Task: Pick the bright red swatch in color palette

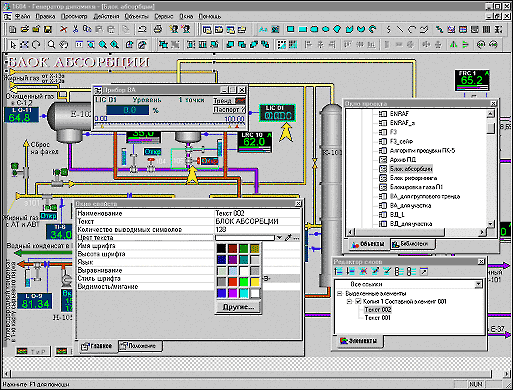Action: pyautogui.click(x=233, y=282)
